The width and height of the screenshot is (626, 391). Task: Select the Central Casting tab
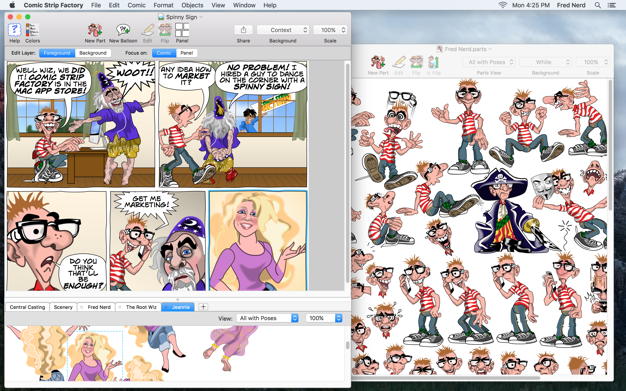(x=28, y=307)
